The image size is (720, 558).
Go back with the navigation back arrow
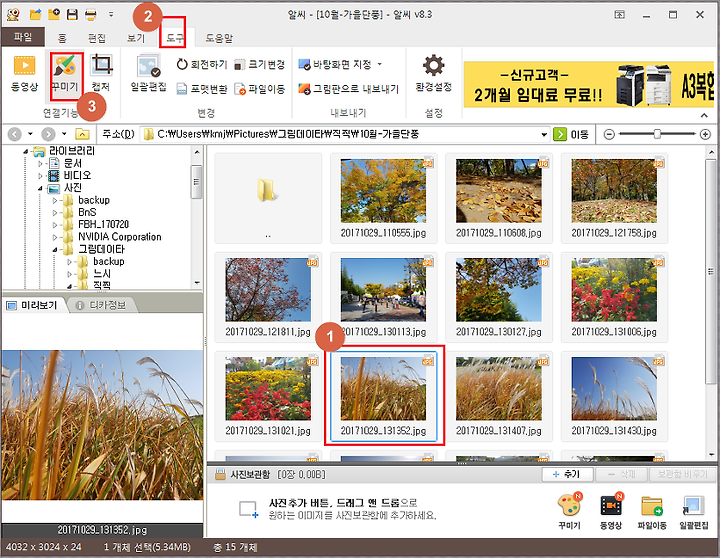[x=15, y=134]
